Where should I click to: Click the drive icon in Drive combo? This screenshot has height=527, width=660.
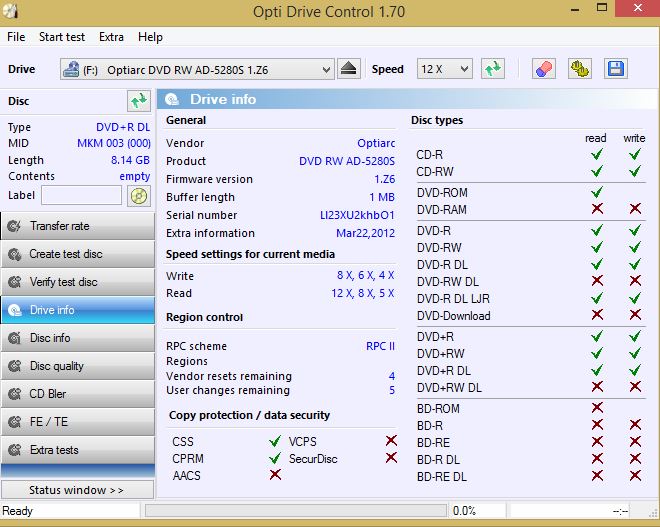click(x=71, y=69)
